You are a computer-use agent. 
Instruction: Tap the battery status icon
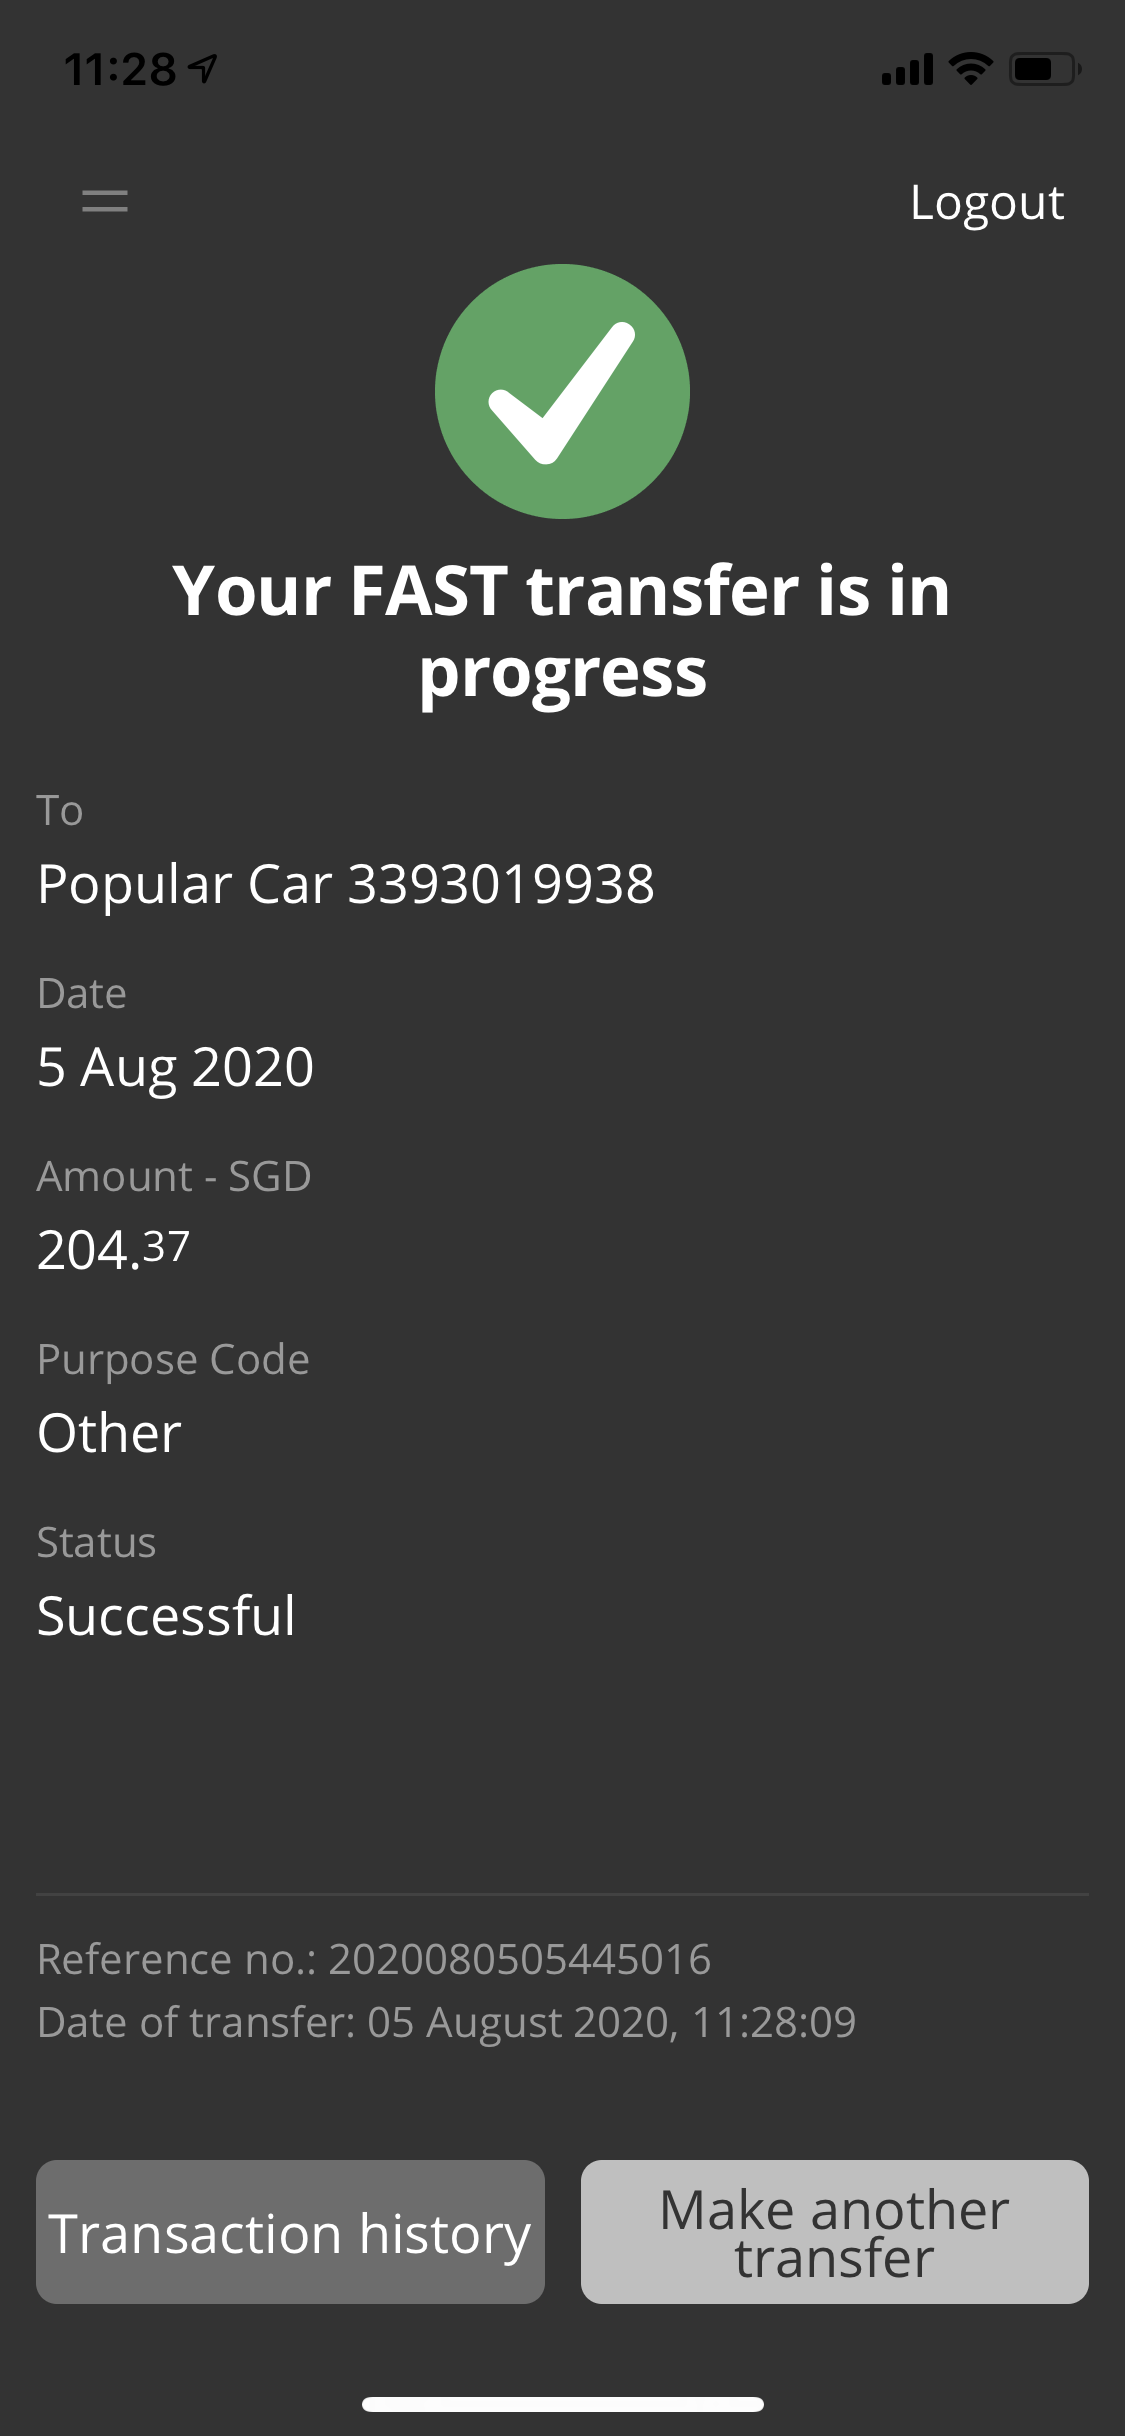click(x=1044, y=70)
